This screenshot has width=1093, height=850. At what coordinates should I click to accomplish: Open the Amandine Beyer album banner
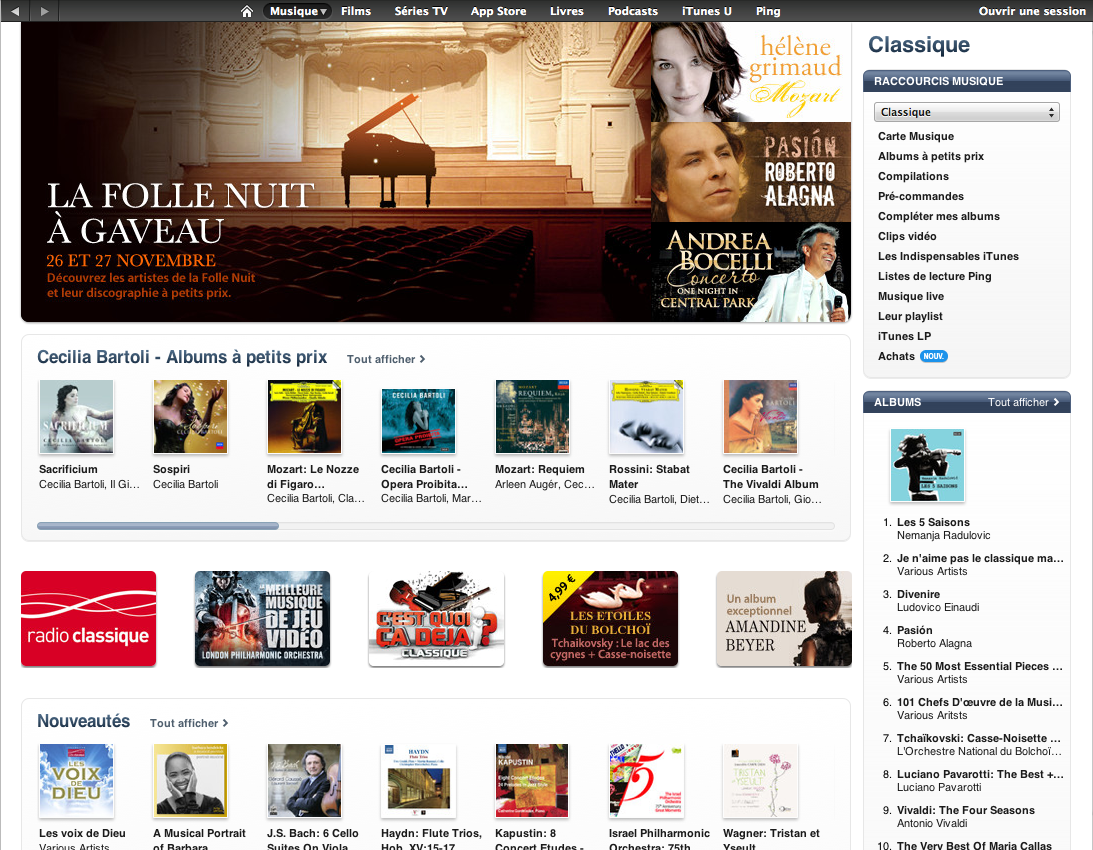tap(784, 618)
